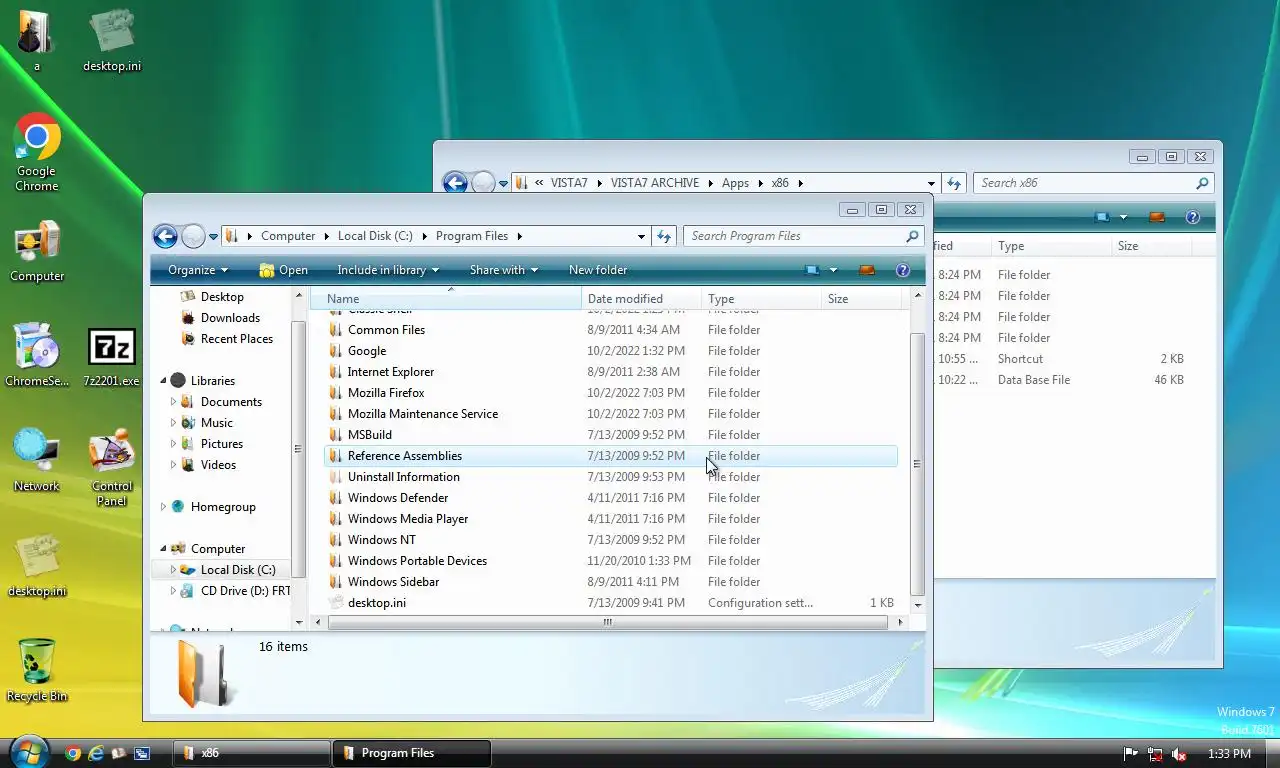This screenshot has height=768, width=1280.
Task: Click the file list horizontal scrollbar
Action: [x=607, y=622]
